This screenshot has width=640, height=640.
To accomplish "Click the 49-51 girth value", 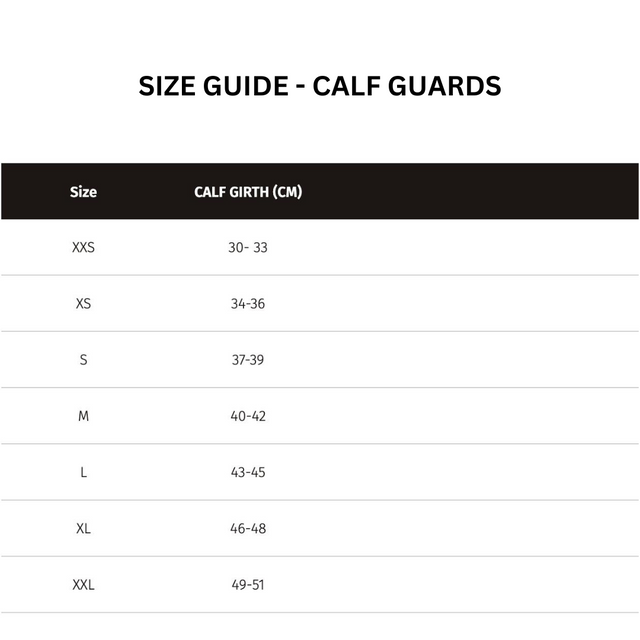I will [248, 584].
